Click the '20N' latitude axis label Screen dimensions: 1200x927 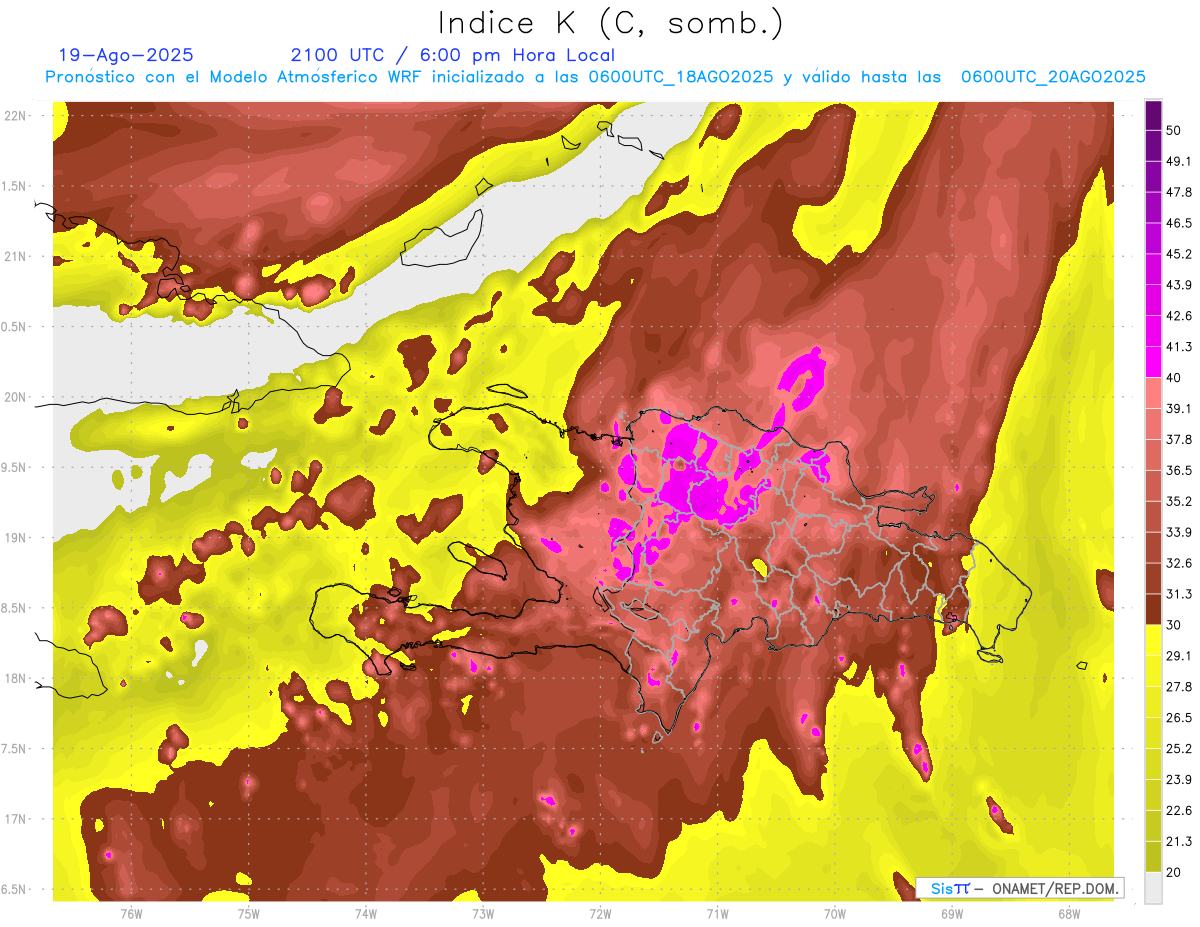15,397
